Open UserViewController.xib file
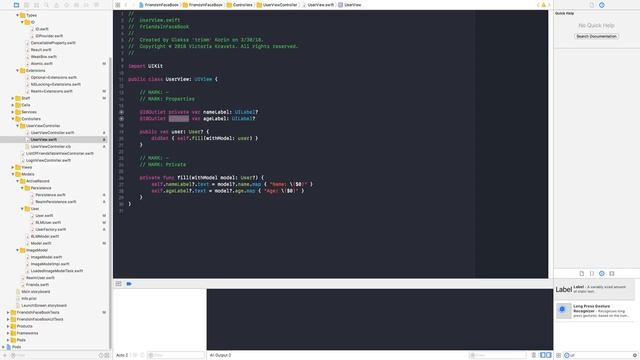640x360 pixels. [51, 147]
